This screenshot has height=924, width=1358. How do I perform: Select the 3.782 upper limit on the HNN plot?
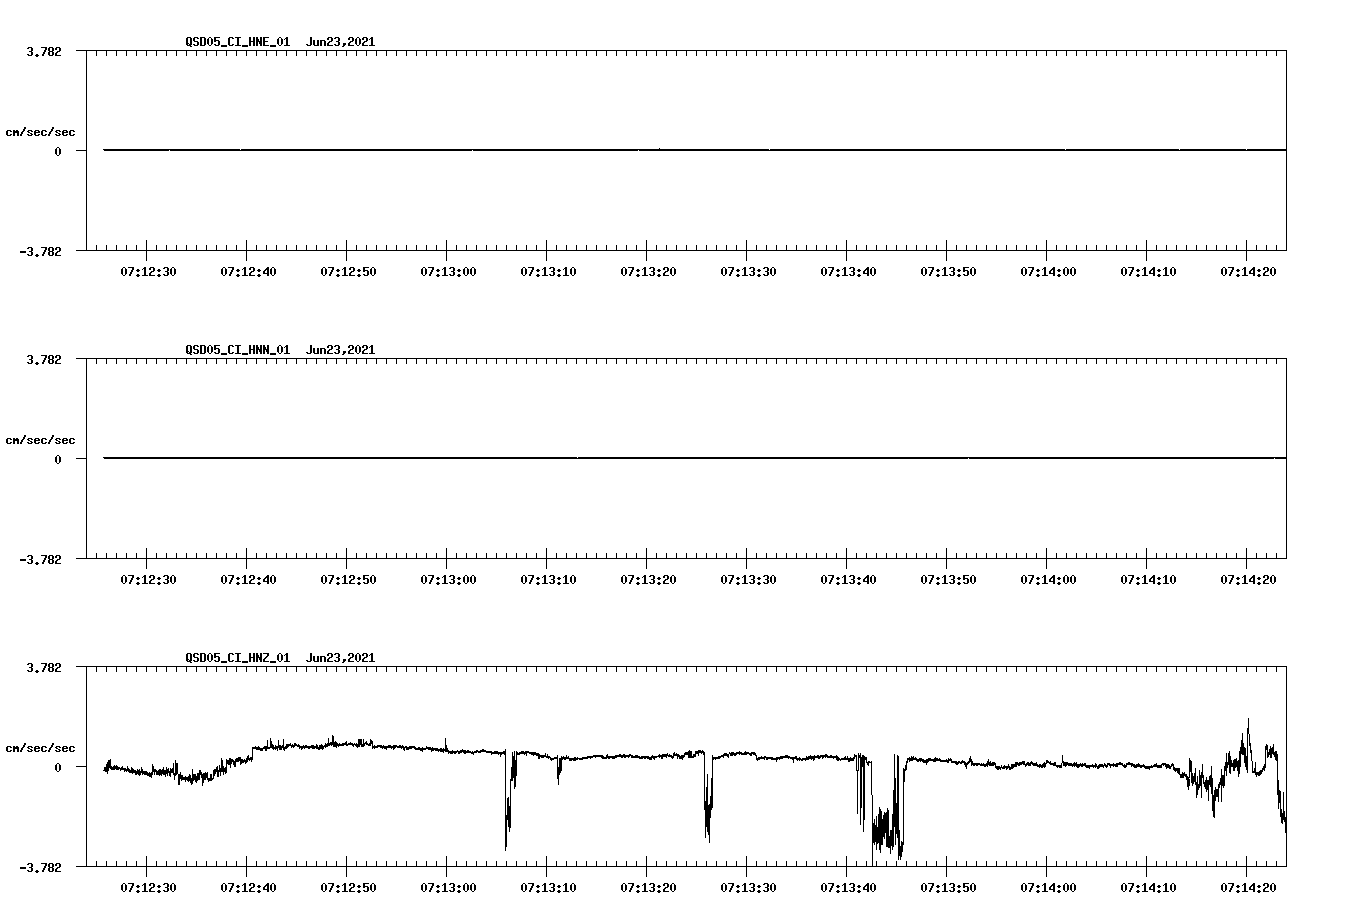point(43,359)
